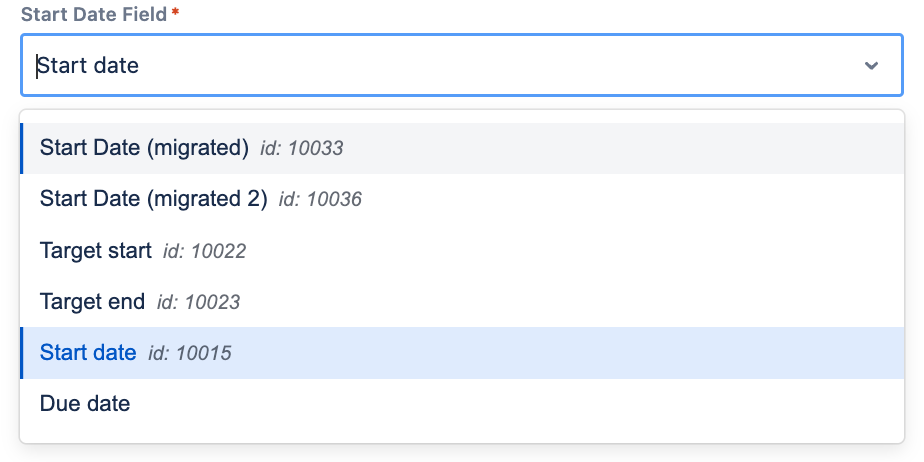Select the "Due date" option

(x=85, y=404)
